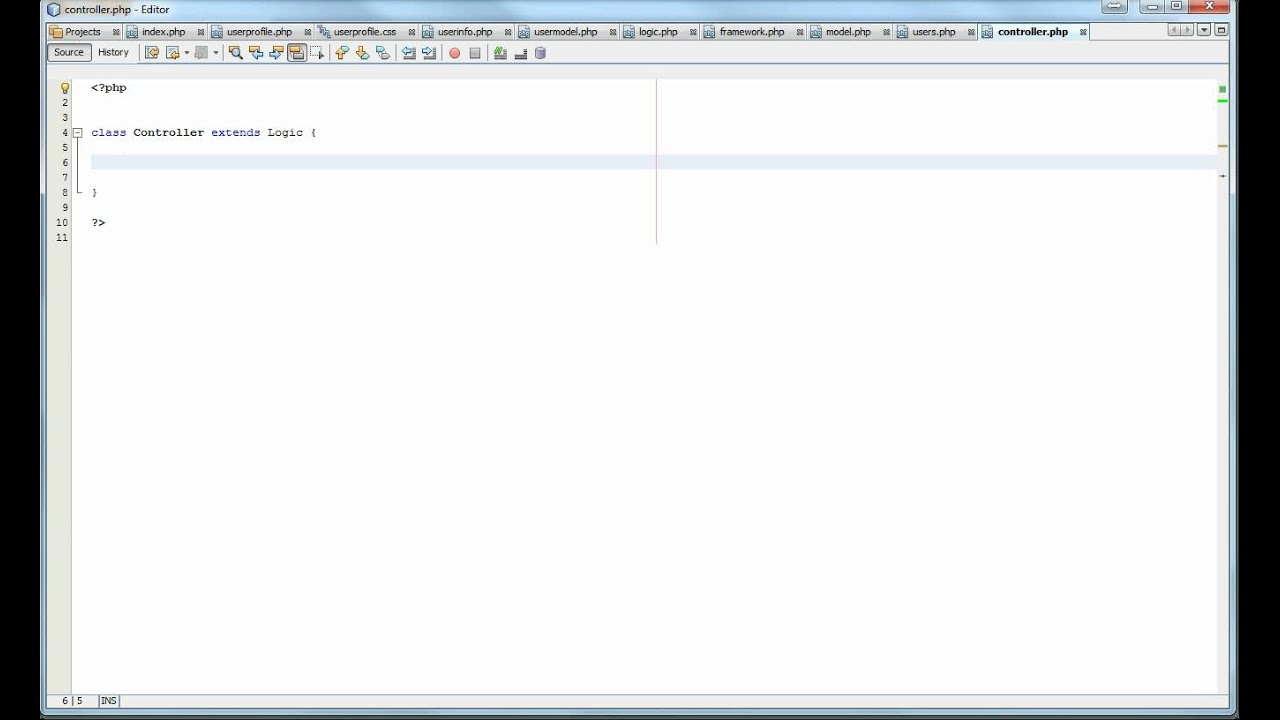
Task: Click the '?>' closing tag text
Action: click(x=98, y=222)
